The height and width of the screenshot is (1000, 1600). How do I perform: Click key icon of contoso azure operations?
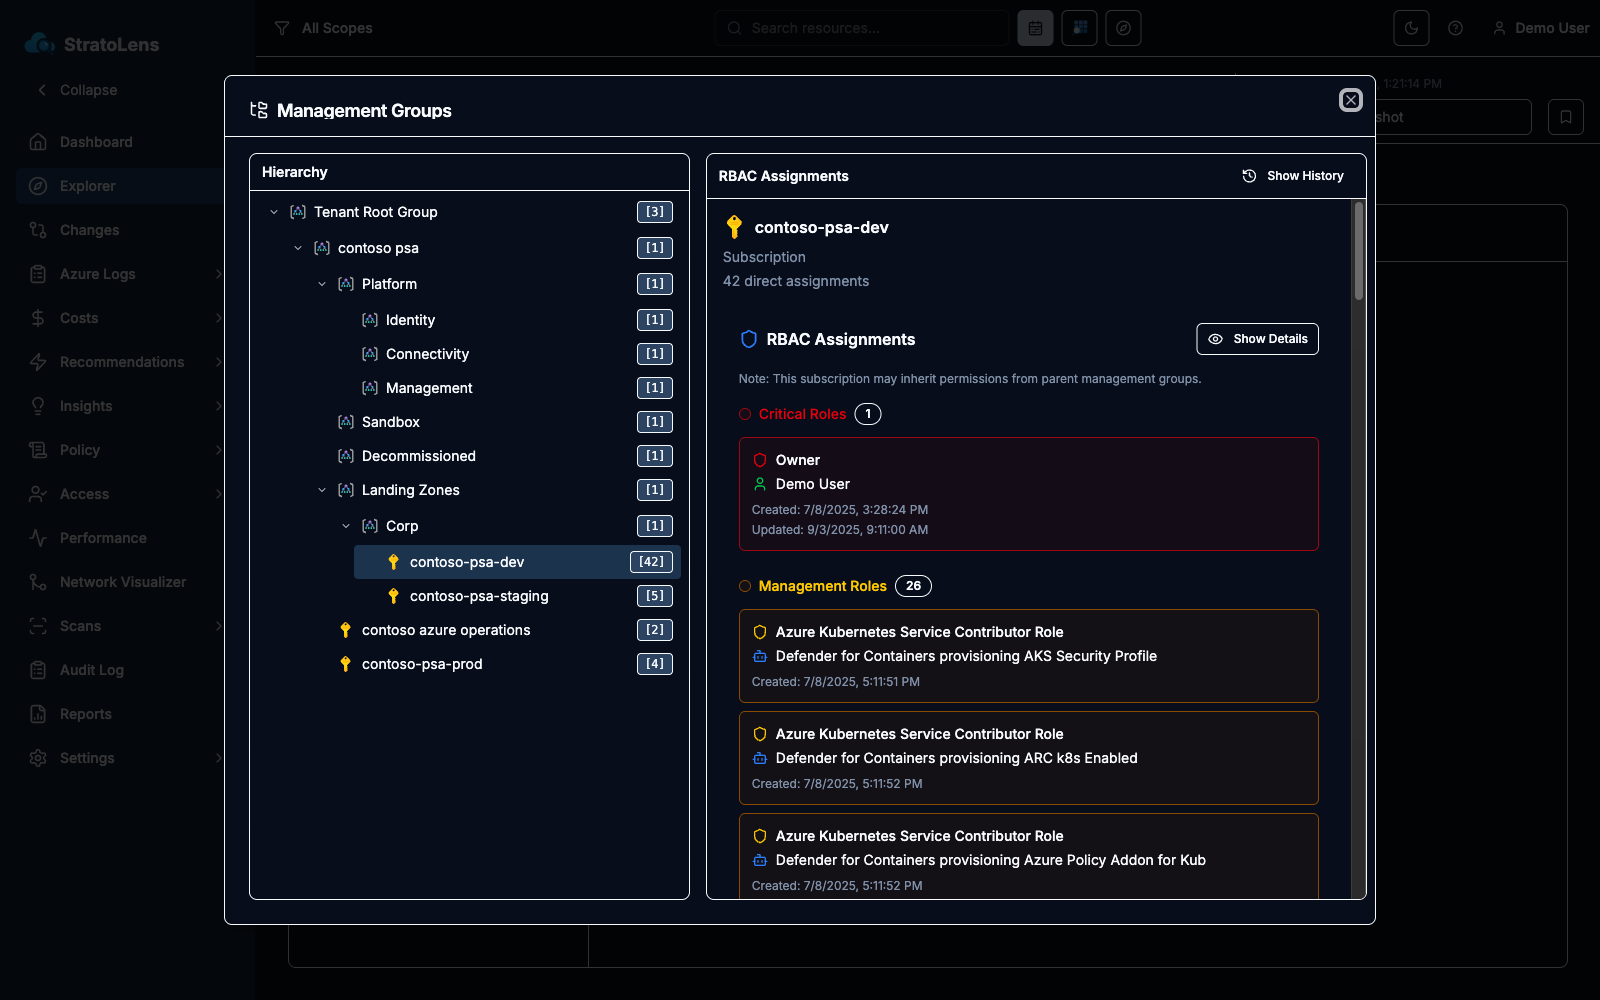point(346,630)
